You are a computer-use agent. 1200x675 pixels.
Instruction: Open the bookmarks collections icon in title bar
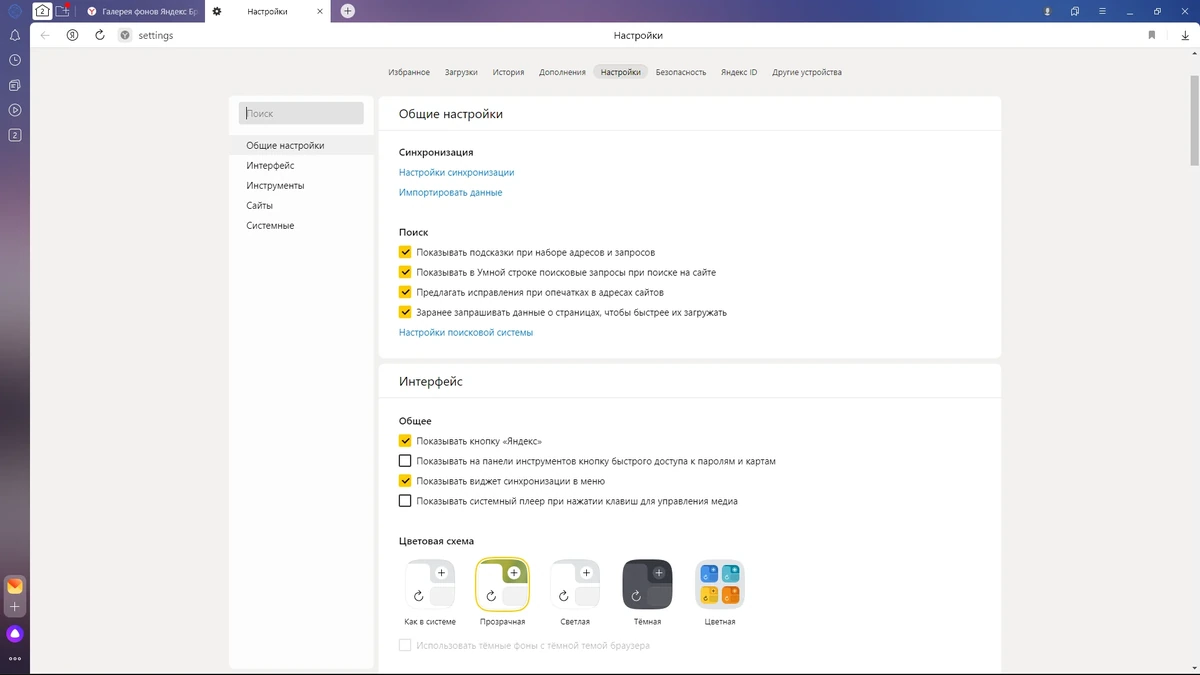[1075, 11]
